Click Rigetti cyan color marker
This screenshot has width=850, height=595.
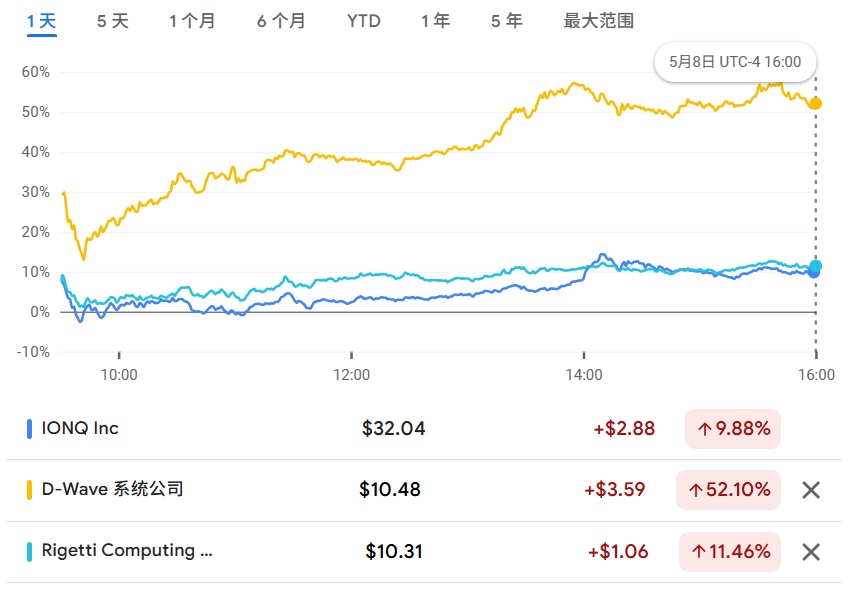(29, 551)
